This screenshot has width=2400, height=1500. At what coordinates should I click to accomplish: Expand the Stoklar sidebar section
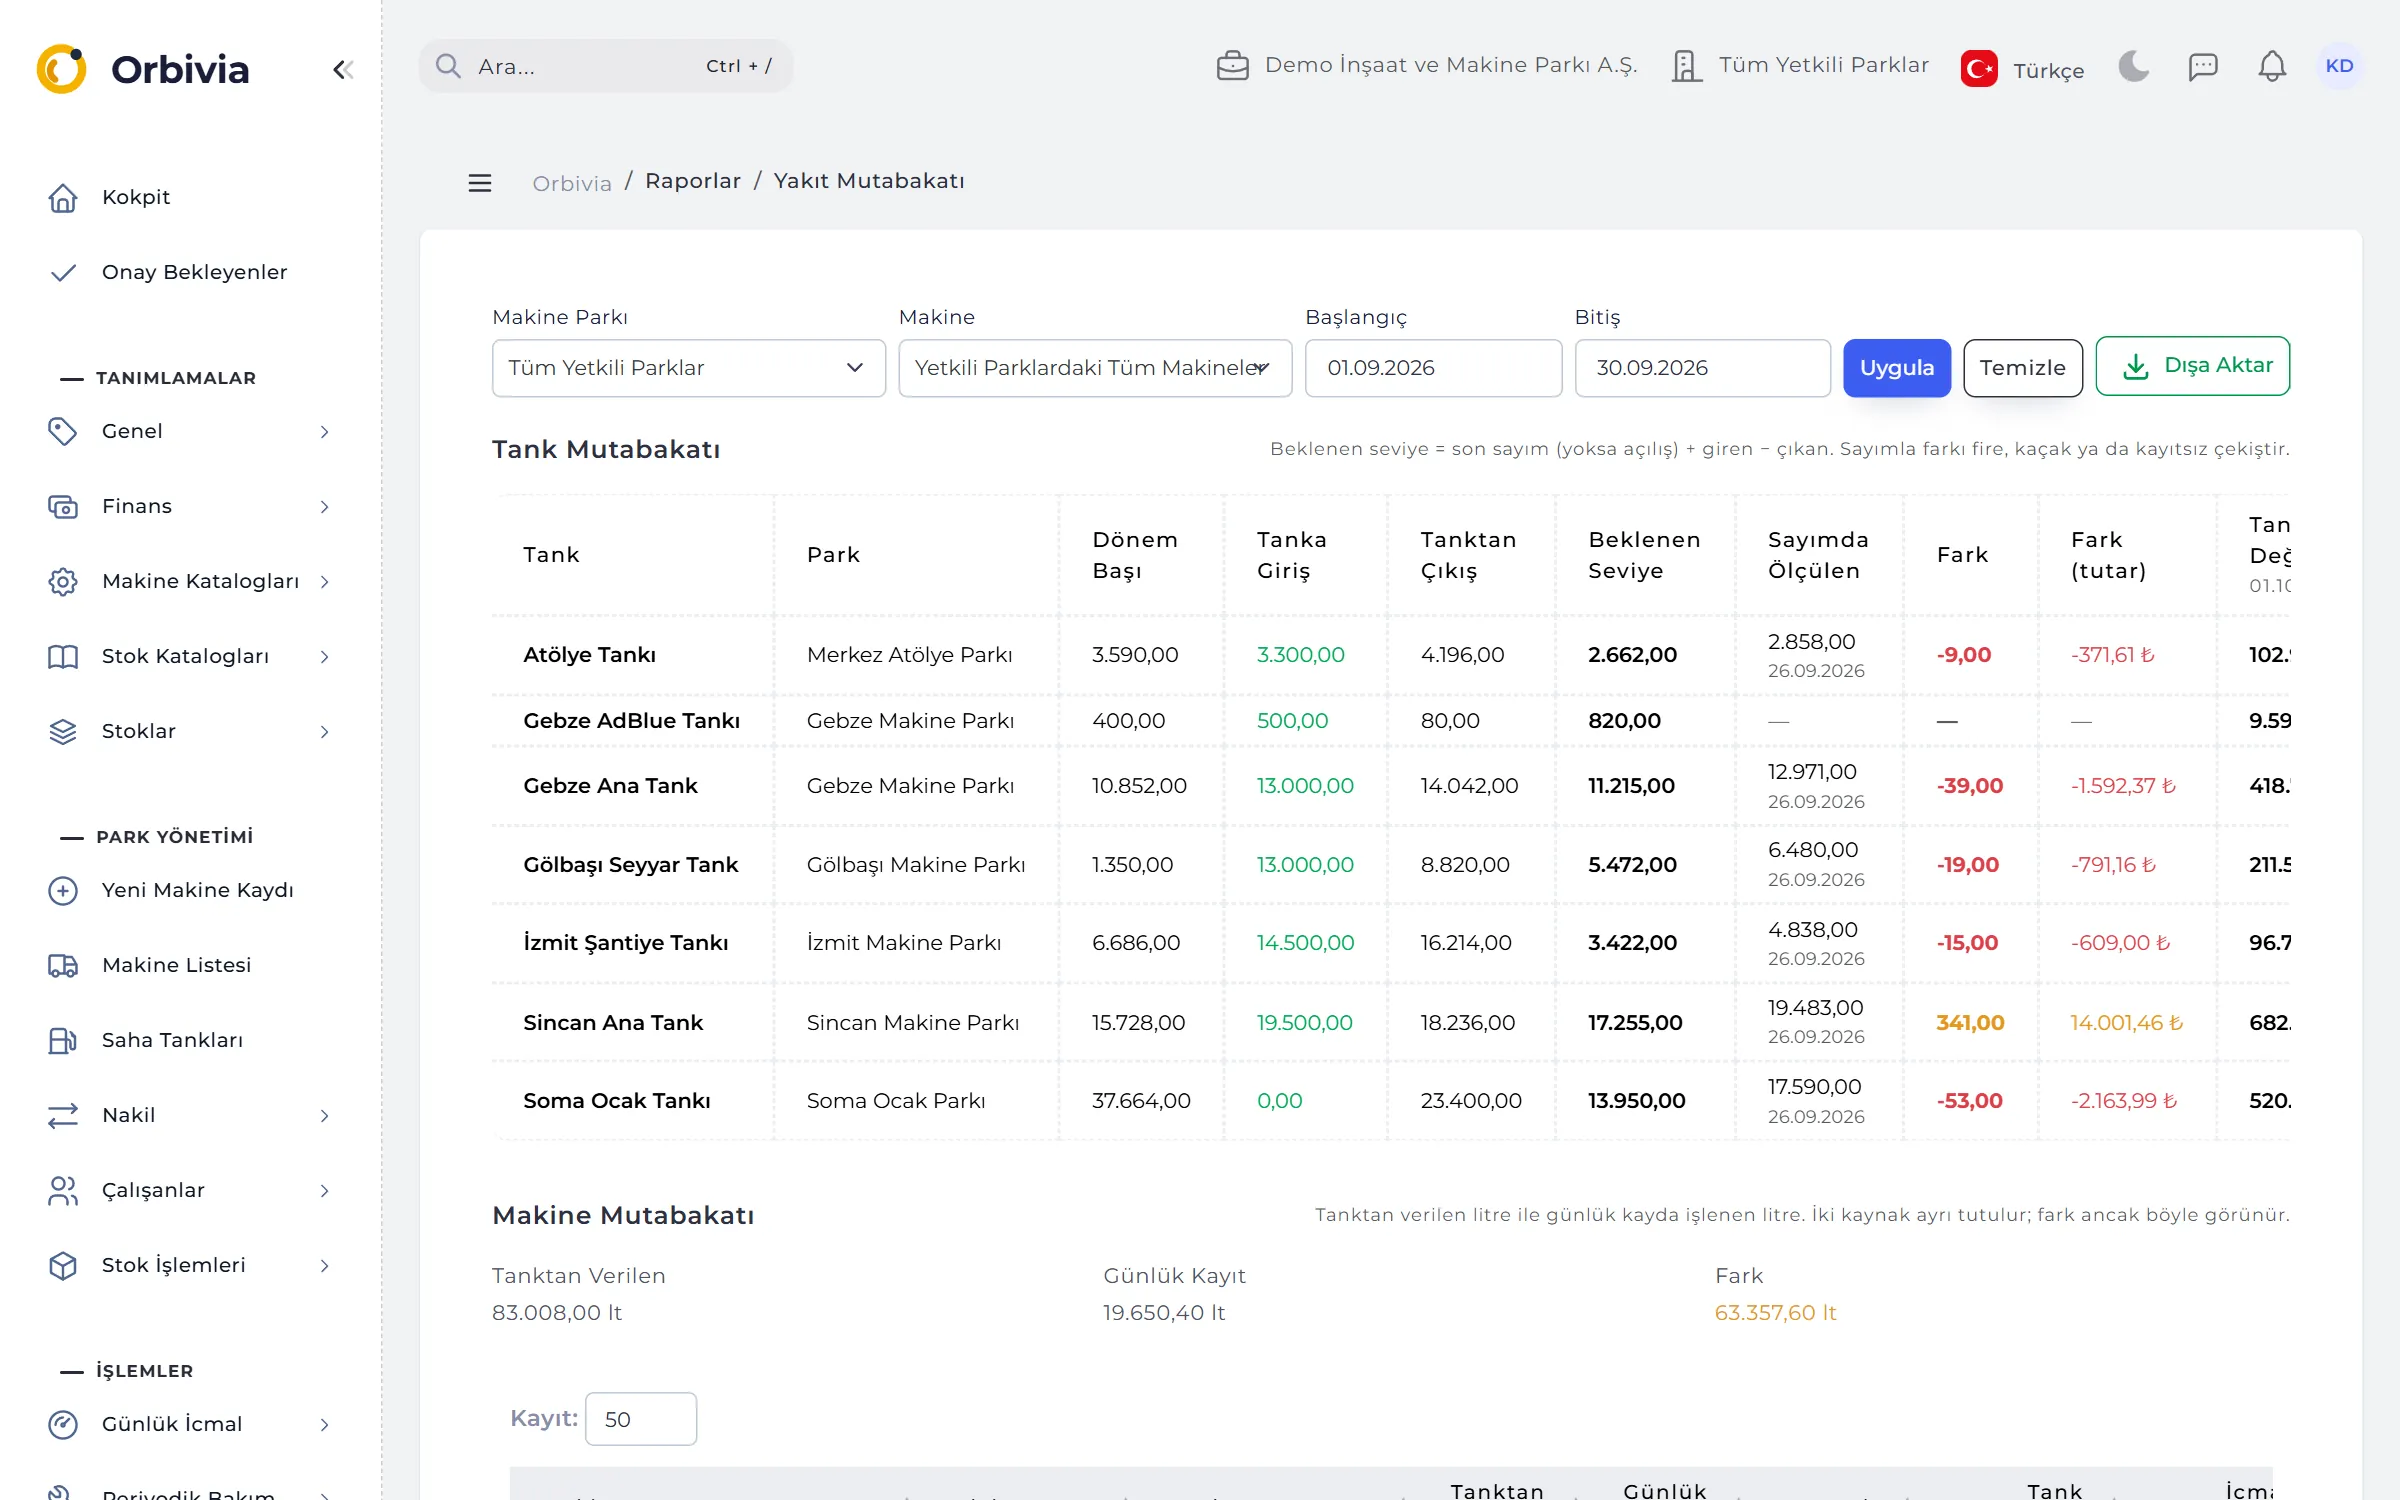[190, 731]
